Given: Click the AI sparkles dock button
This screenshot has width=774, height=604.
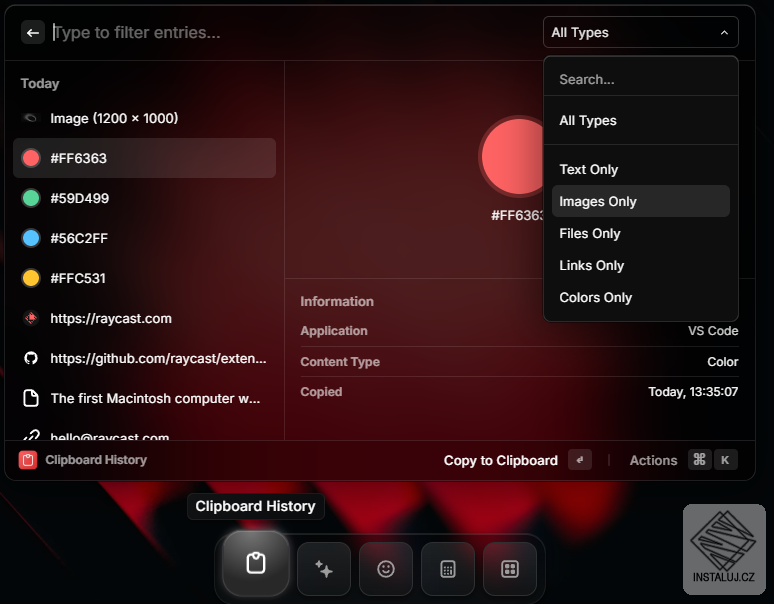Looking at the screenshot, I should point(324,569).
